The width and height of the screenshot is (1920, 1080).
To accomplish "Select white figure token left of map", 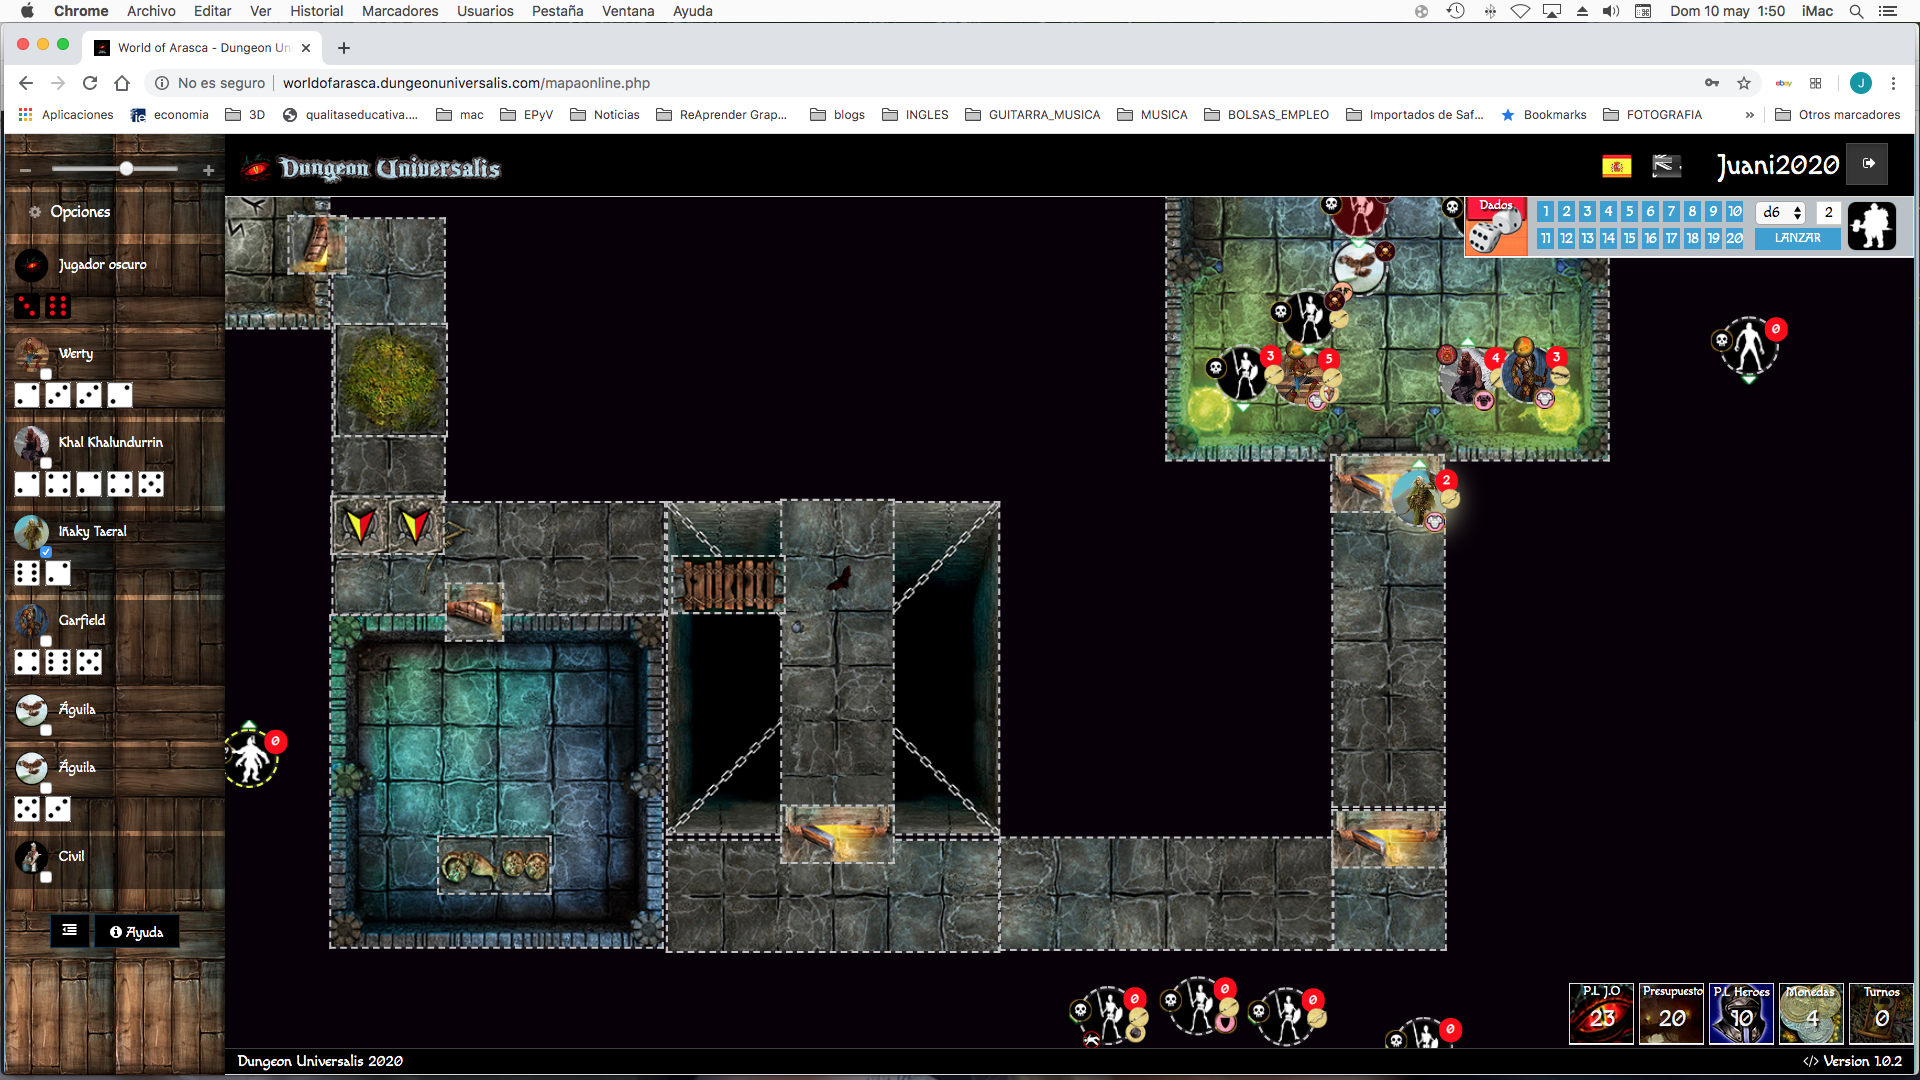I will point(251,757).
